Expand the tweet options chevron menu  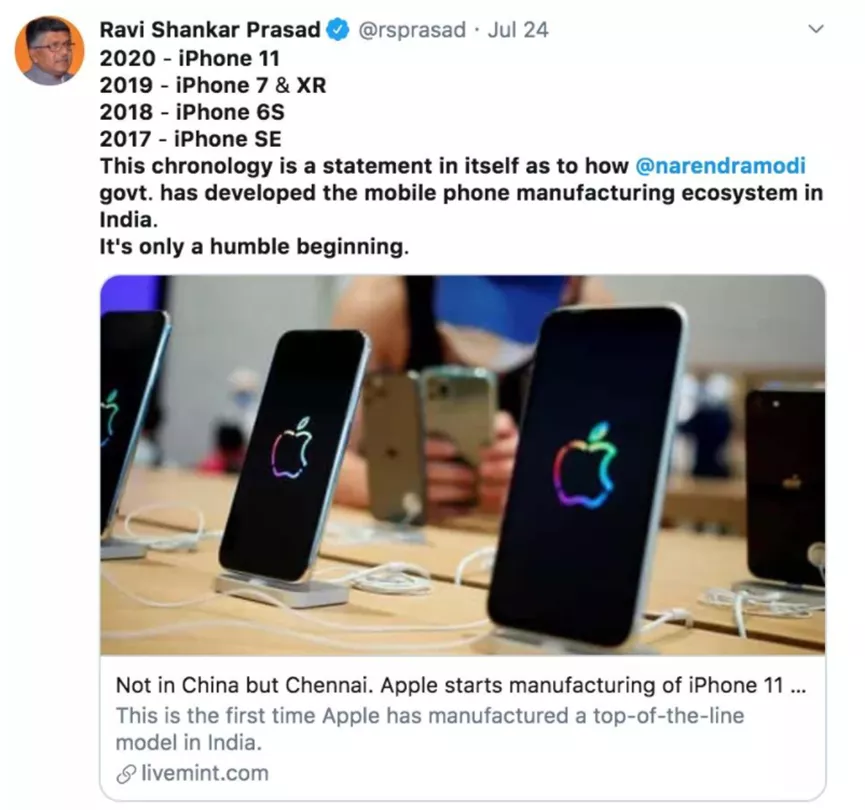(815, 29)
